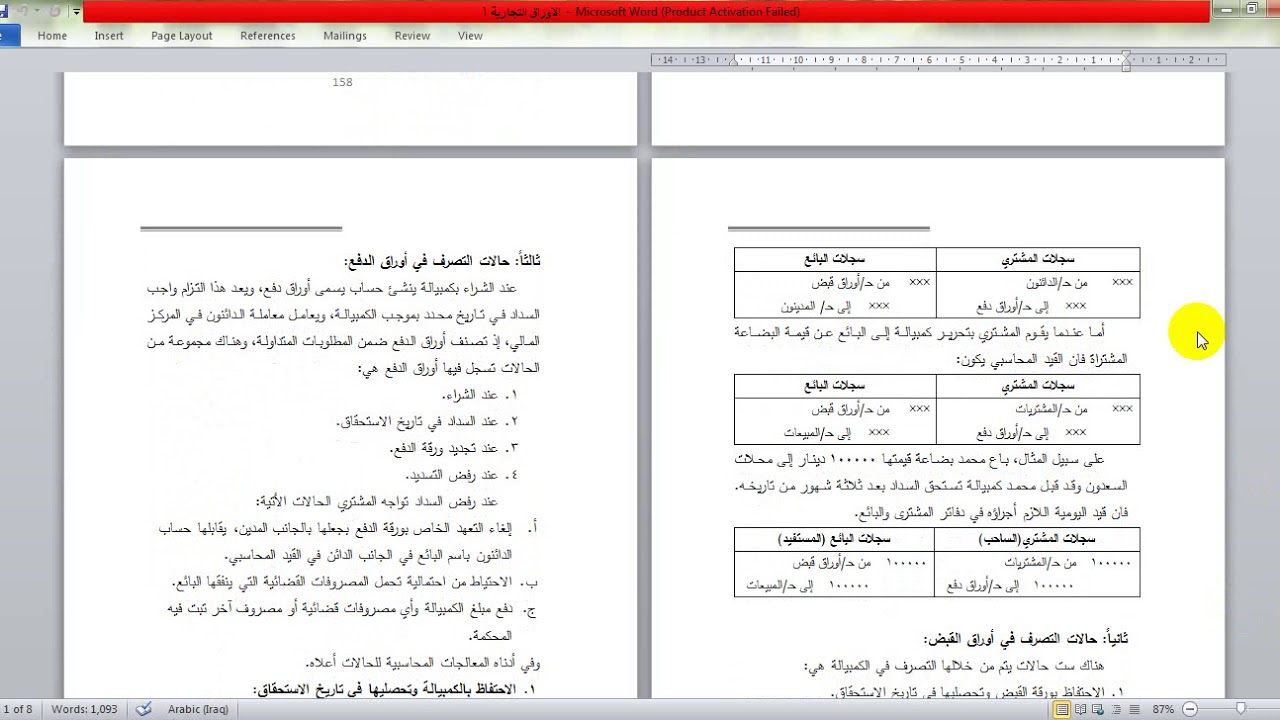This screenshot has width=1280, height=720.
Task: Switch to Draft view
Action: click(1136, 709)
